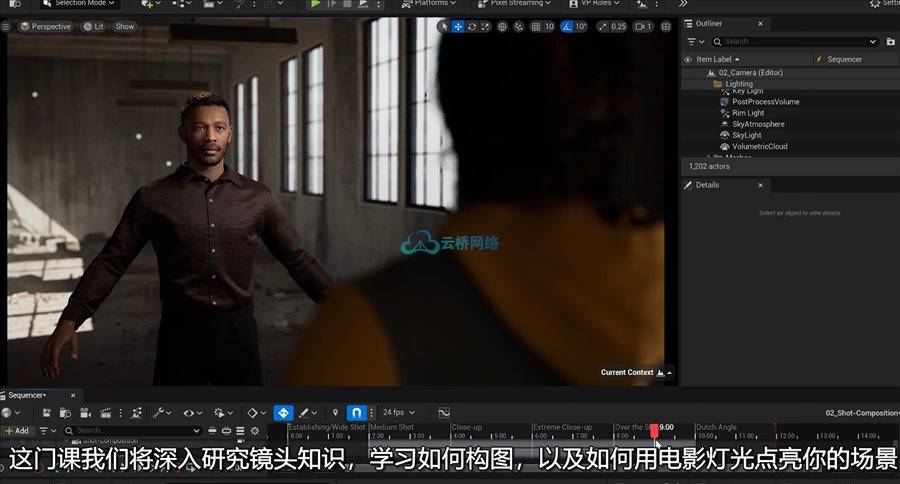The image size is (900, 484).
Task: Browse to sequence in Content Browser
Action: pyautogui.click(x=65, y=413)
